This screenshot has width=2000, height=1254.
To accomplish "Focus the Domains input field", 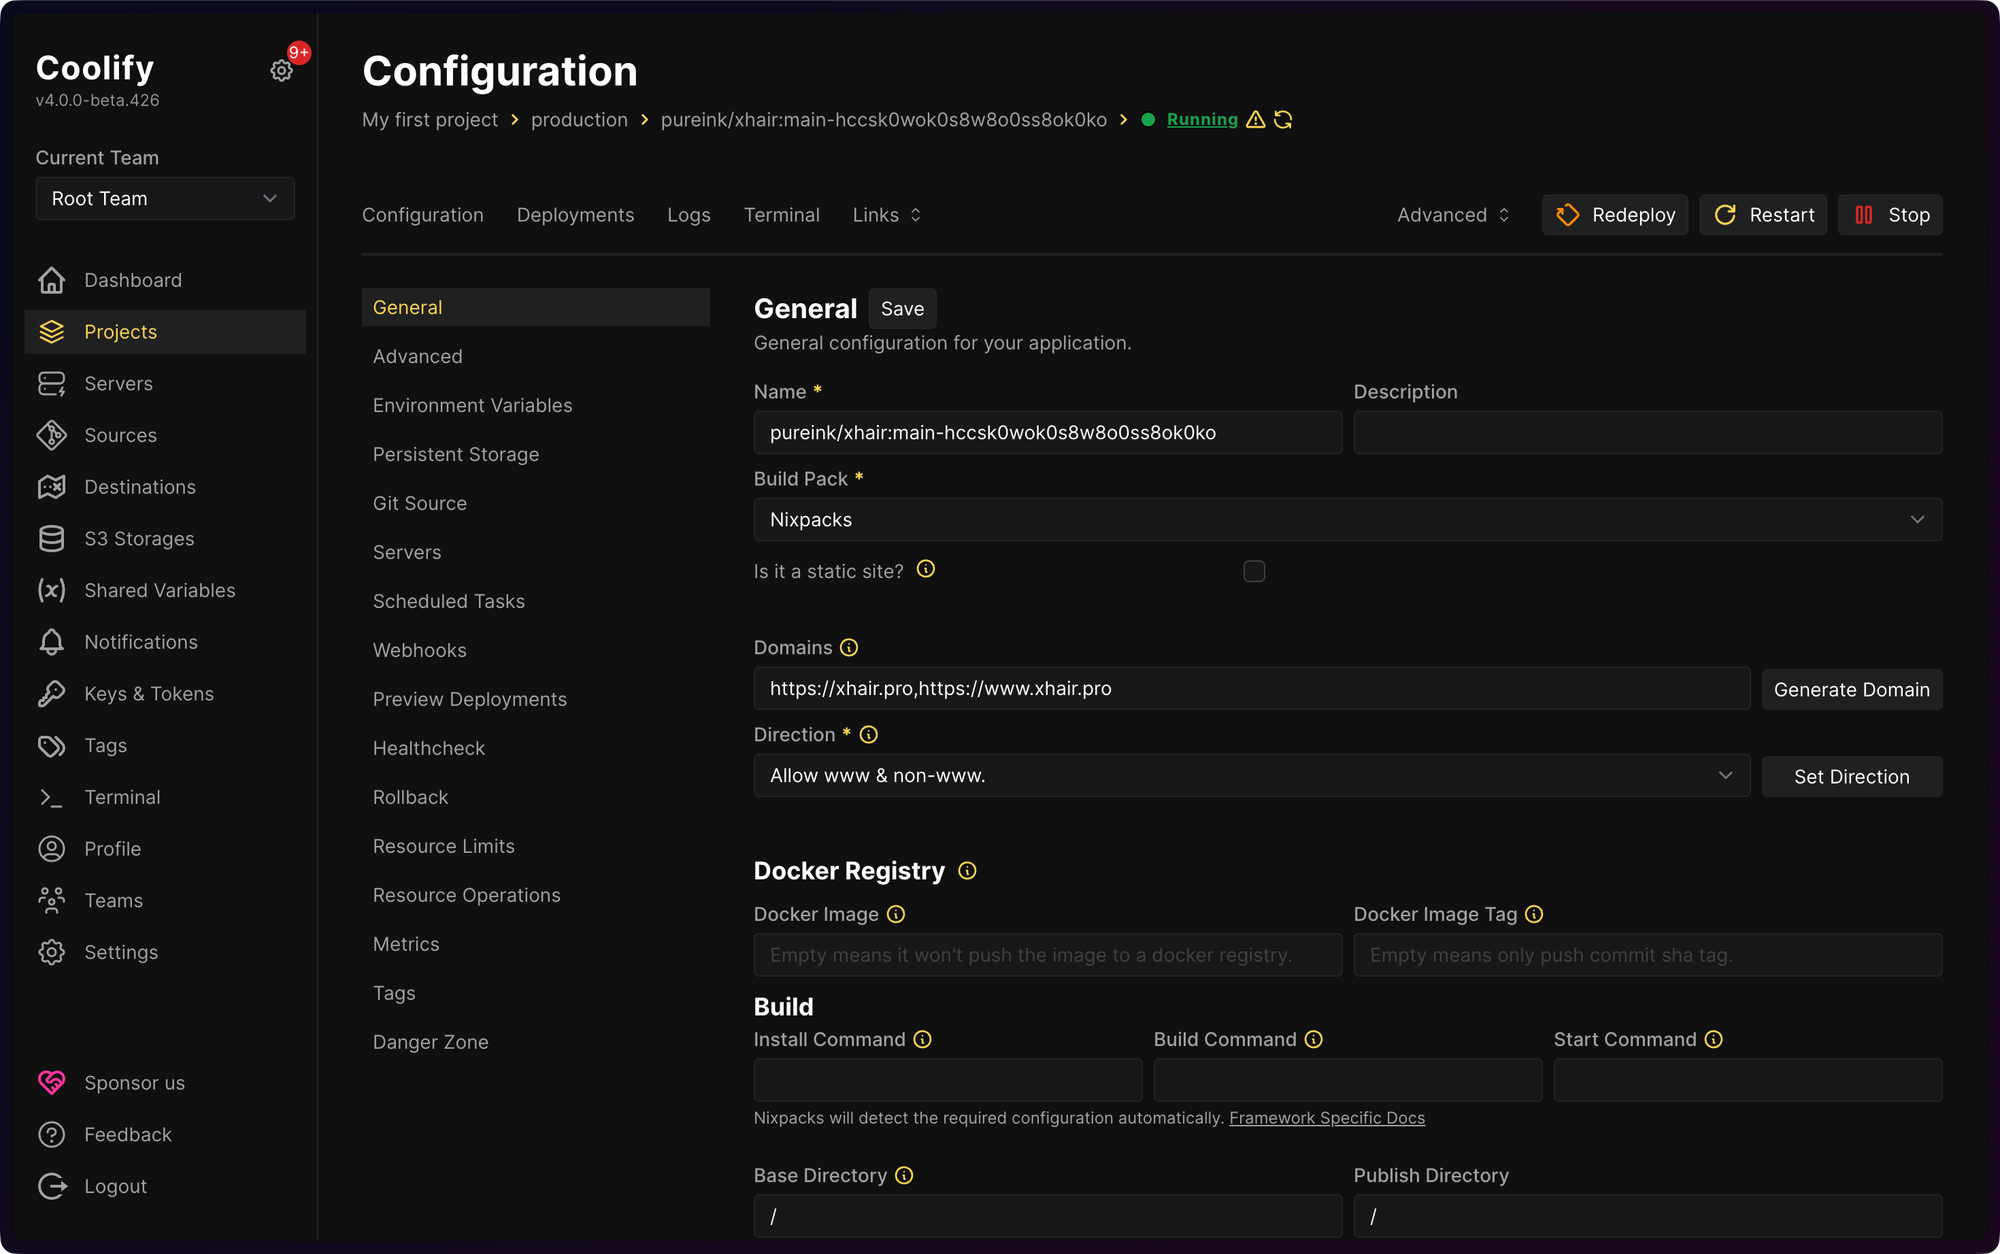I will 1252,689.
